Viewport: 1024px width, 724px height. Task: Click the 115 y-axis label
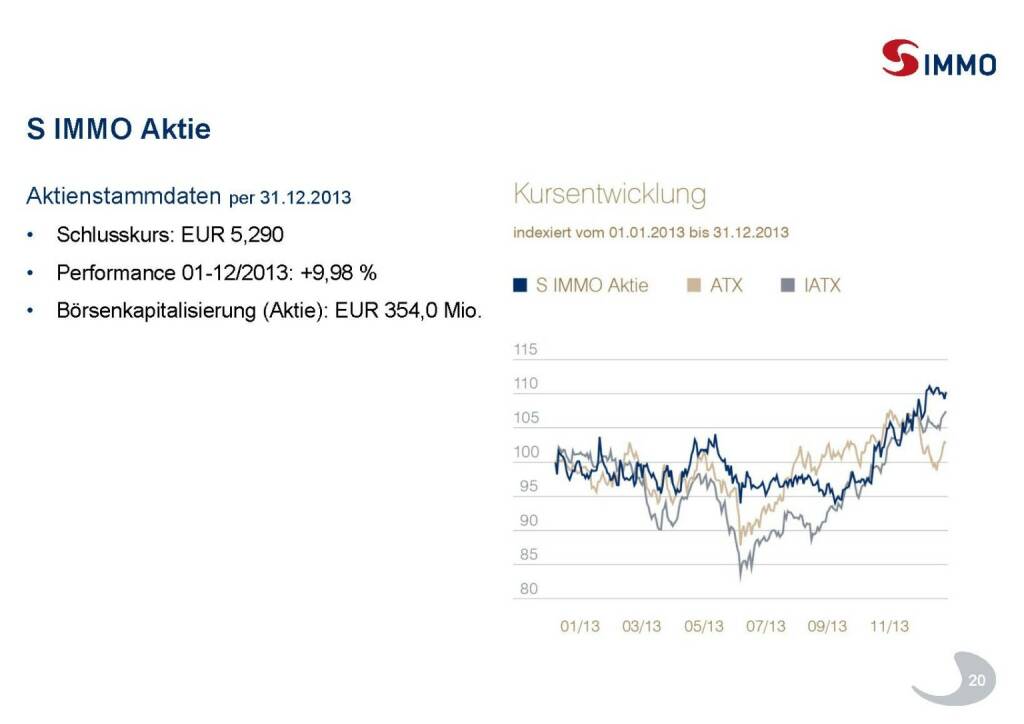coord(525,350)
